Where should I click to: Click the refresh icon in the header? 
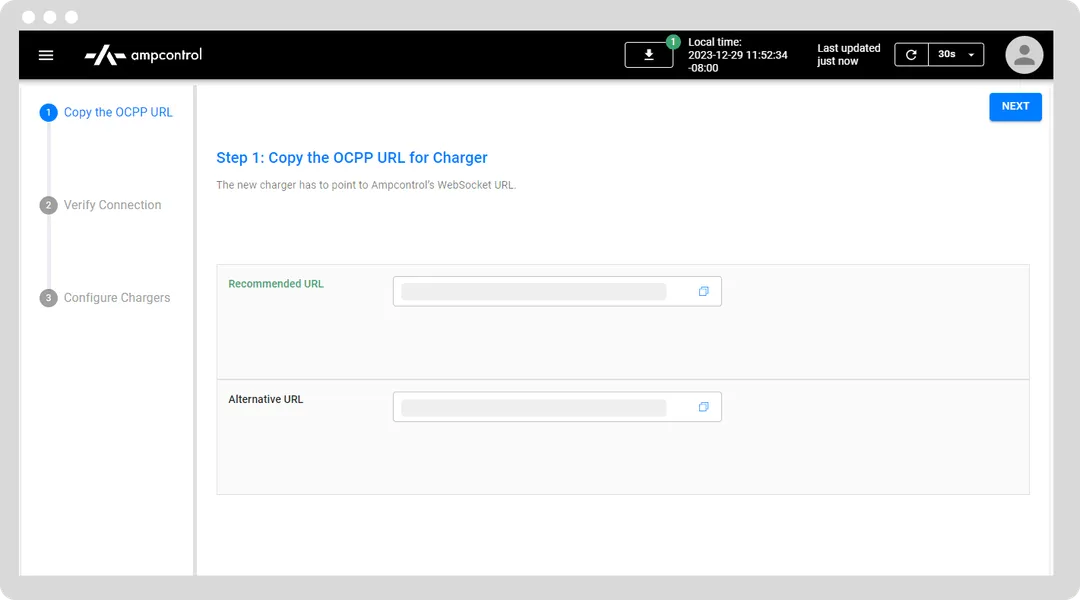pyautogui.click(x=911, y=55)
